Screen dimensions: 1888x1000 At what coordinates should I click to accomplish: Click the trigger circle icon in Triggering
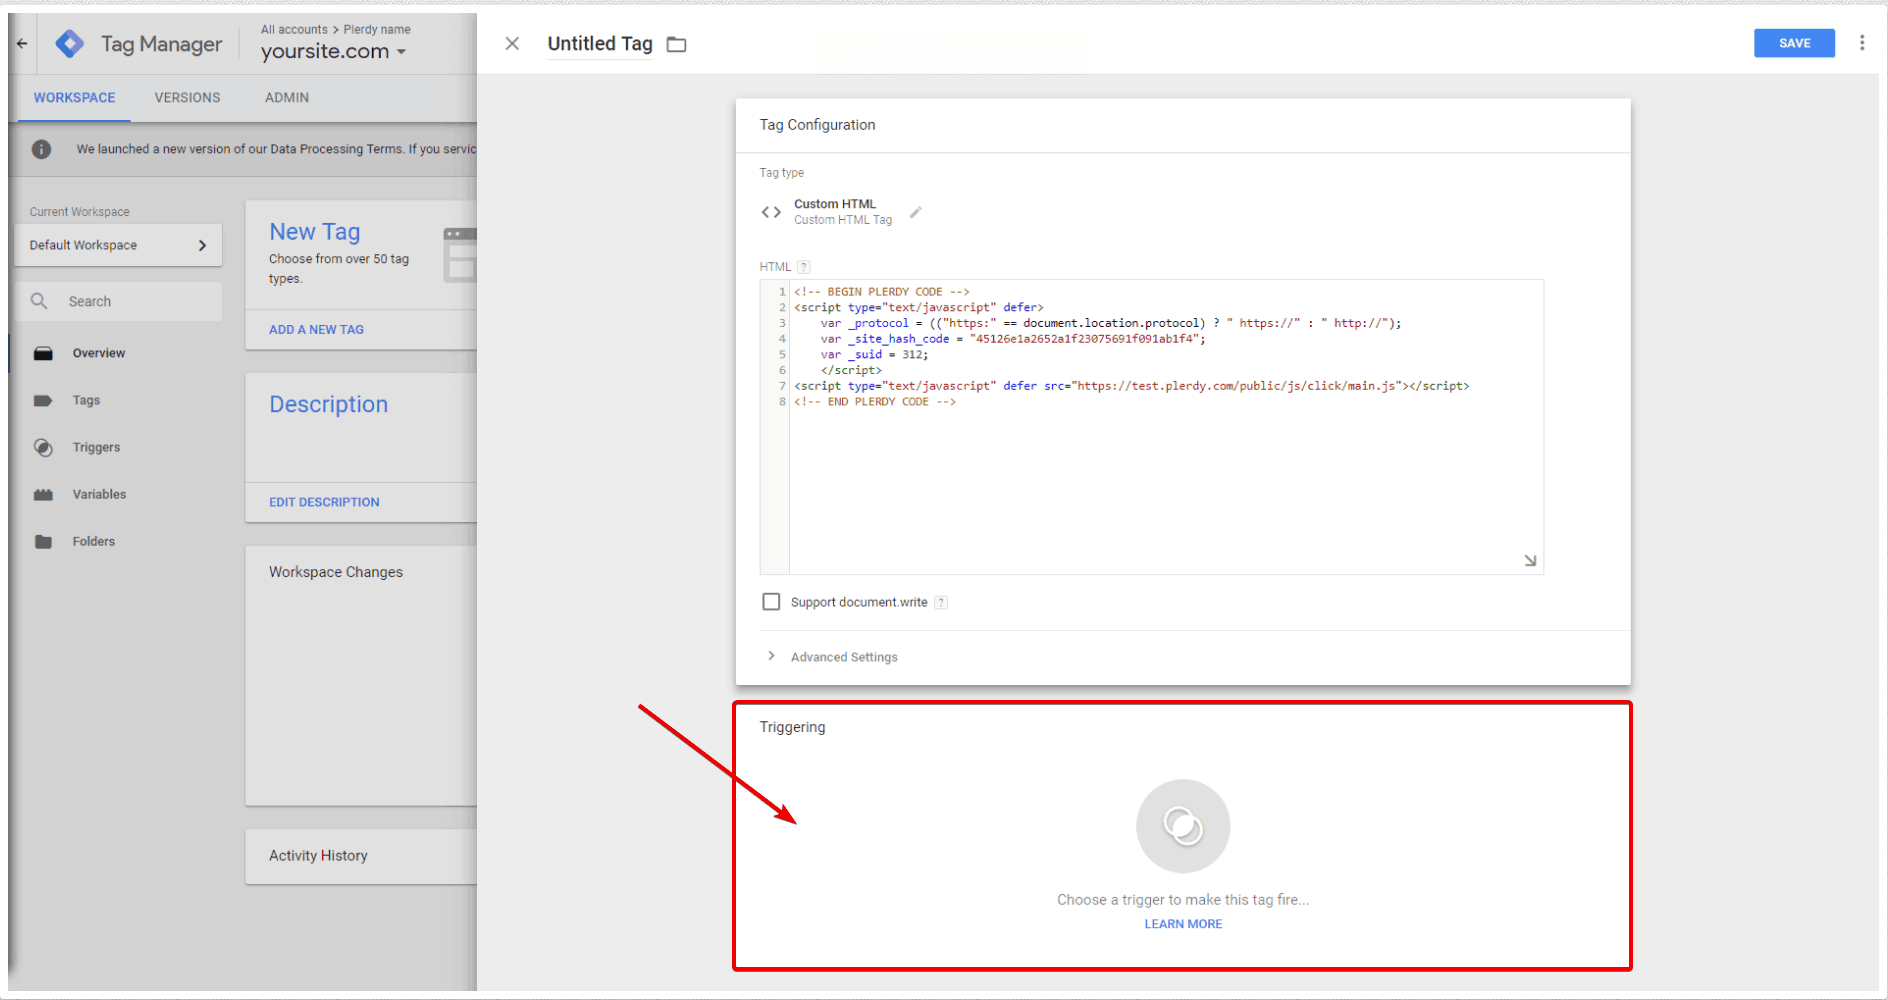pyautogui.click(x=1183, y=826)
